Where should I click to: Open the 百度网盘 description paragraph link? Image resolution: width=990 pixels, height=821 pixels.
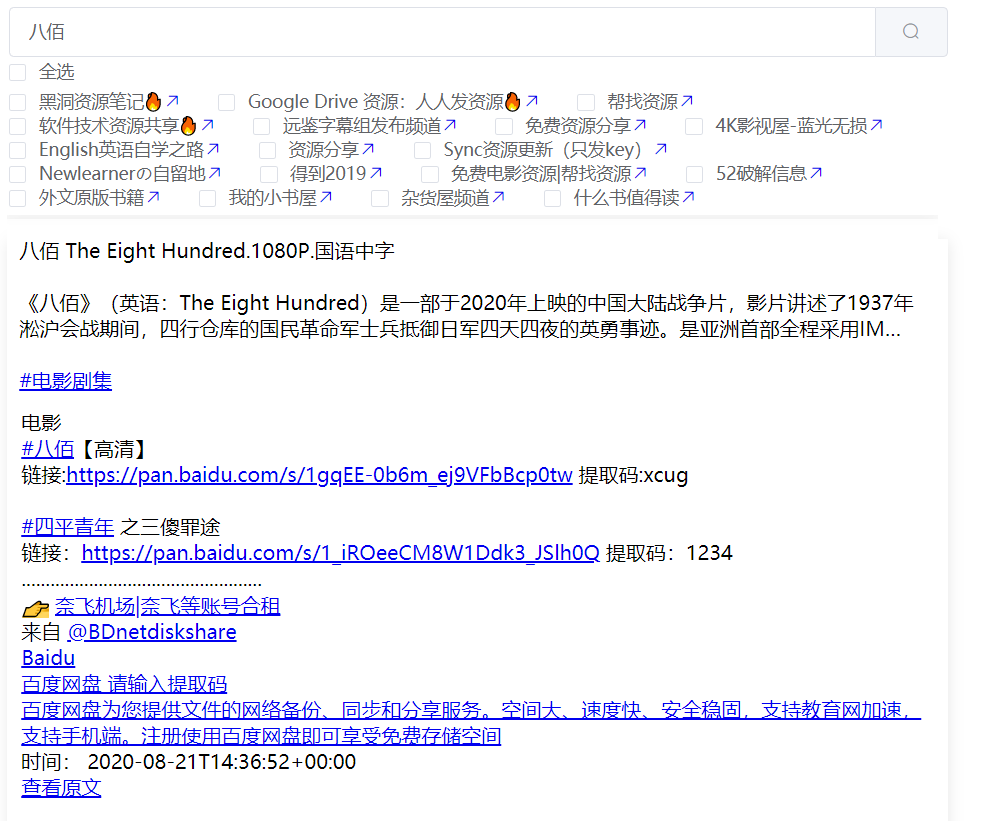coord(471,723)
